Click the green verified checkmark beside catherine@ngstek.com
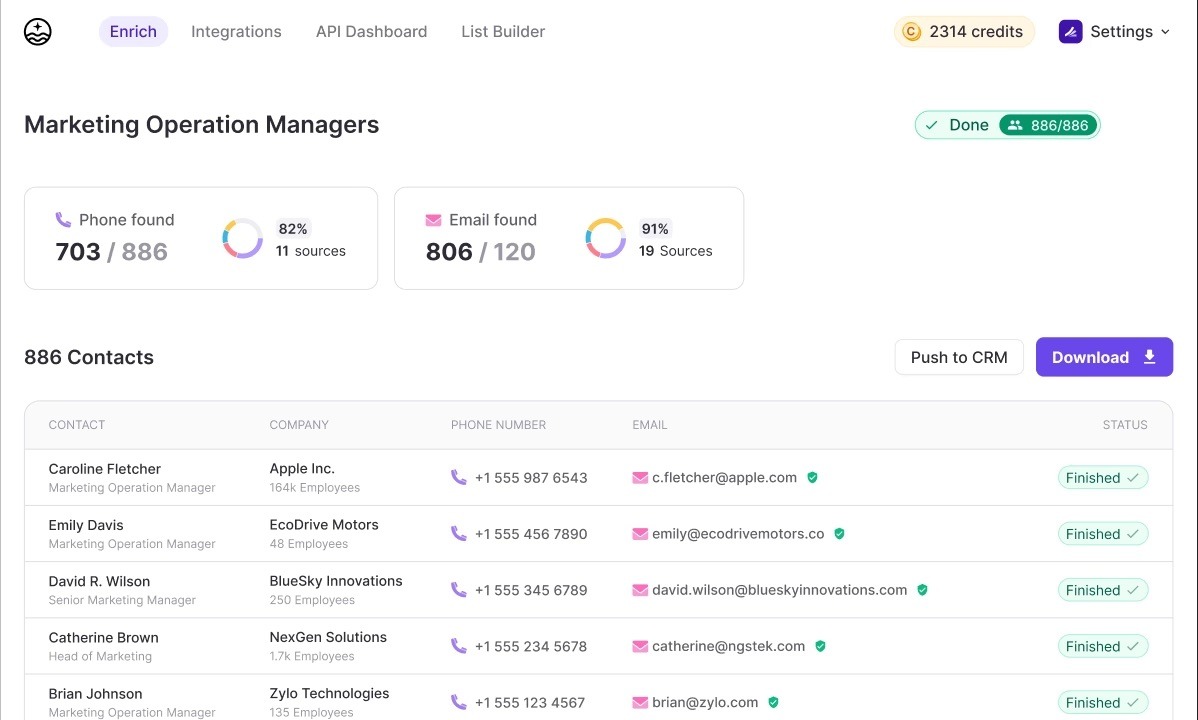The width and height of the screenshot is (1198, 720). [x=820, y=646]
